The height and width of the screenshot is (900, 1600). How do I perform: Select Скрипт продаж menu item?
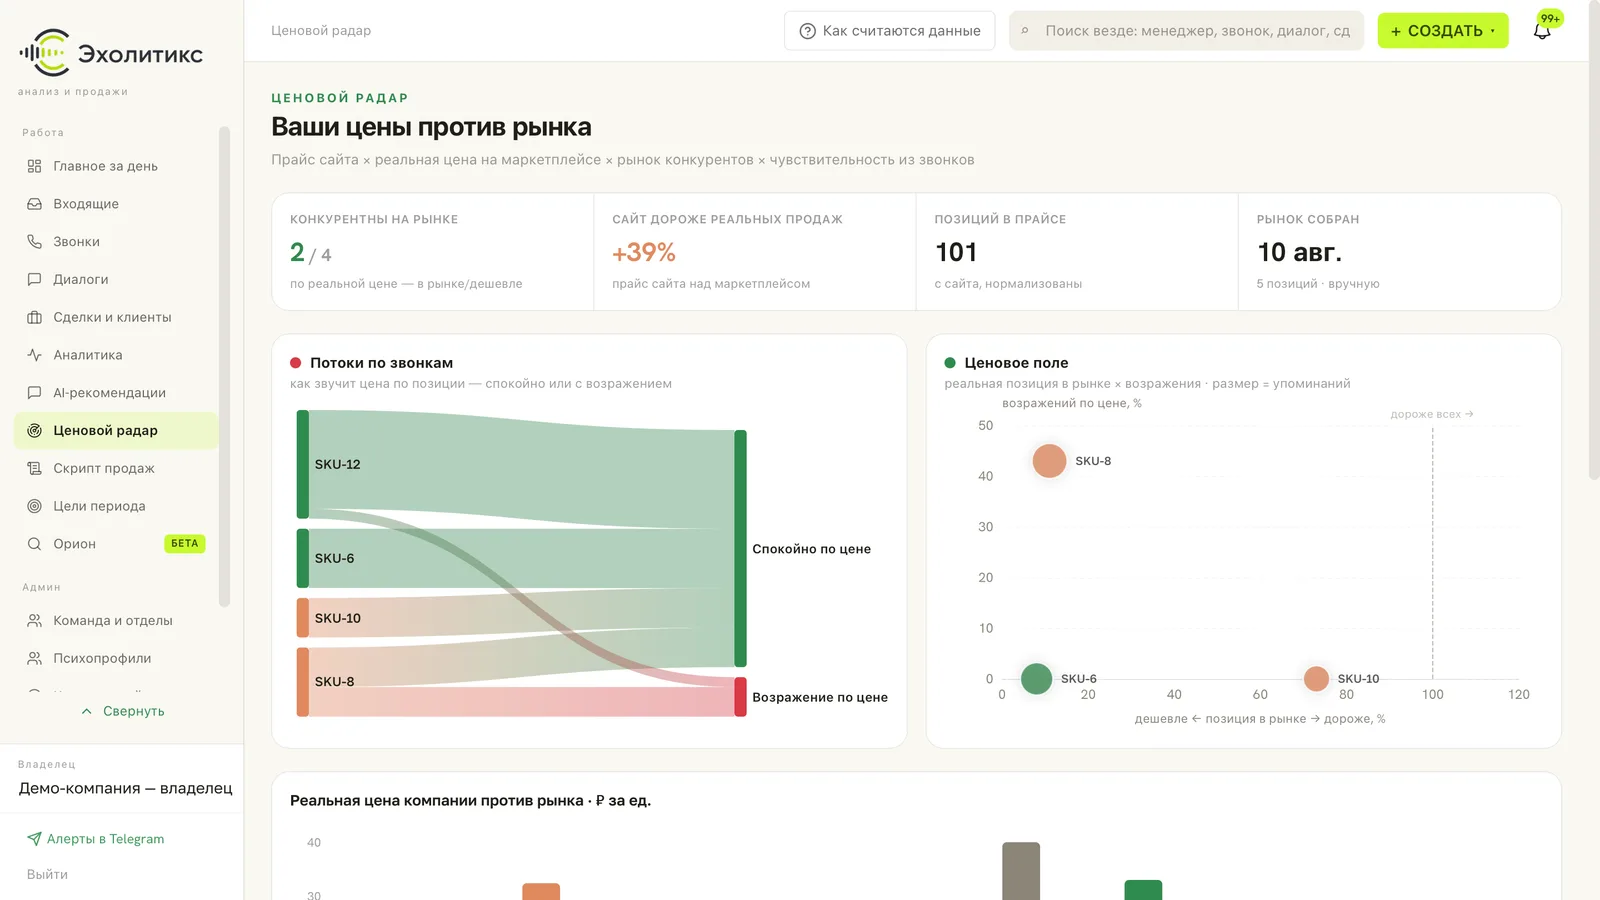116,468
